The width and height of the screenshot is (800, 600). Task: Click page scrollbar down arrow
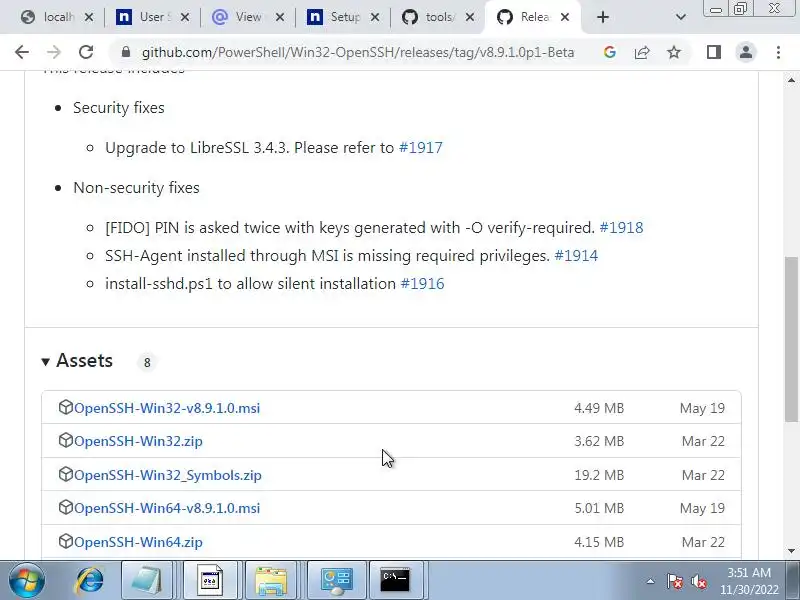point(791,551)
